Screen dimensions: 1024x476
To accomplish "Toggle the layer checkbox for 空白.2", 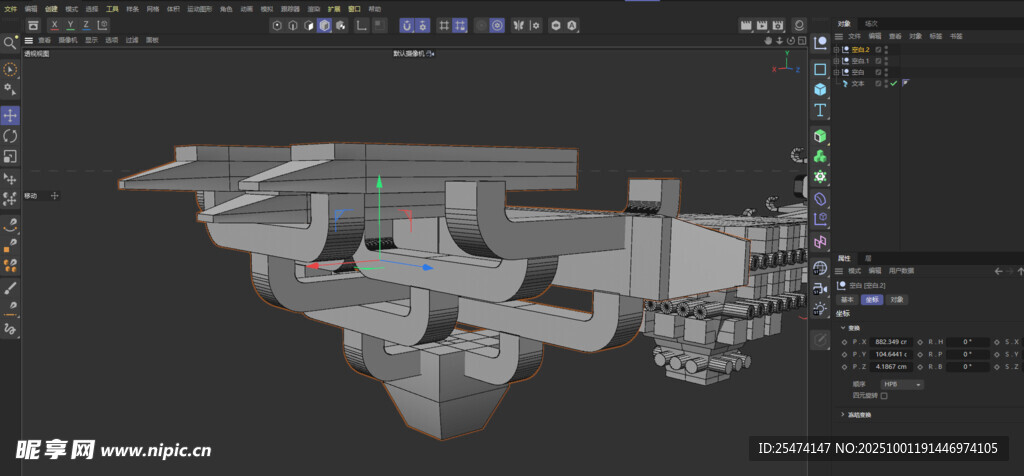I will pos(878,49).
